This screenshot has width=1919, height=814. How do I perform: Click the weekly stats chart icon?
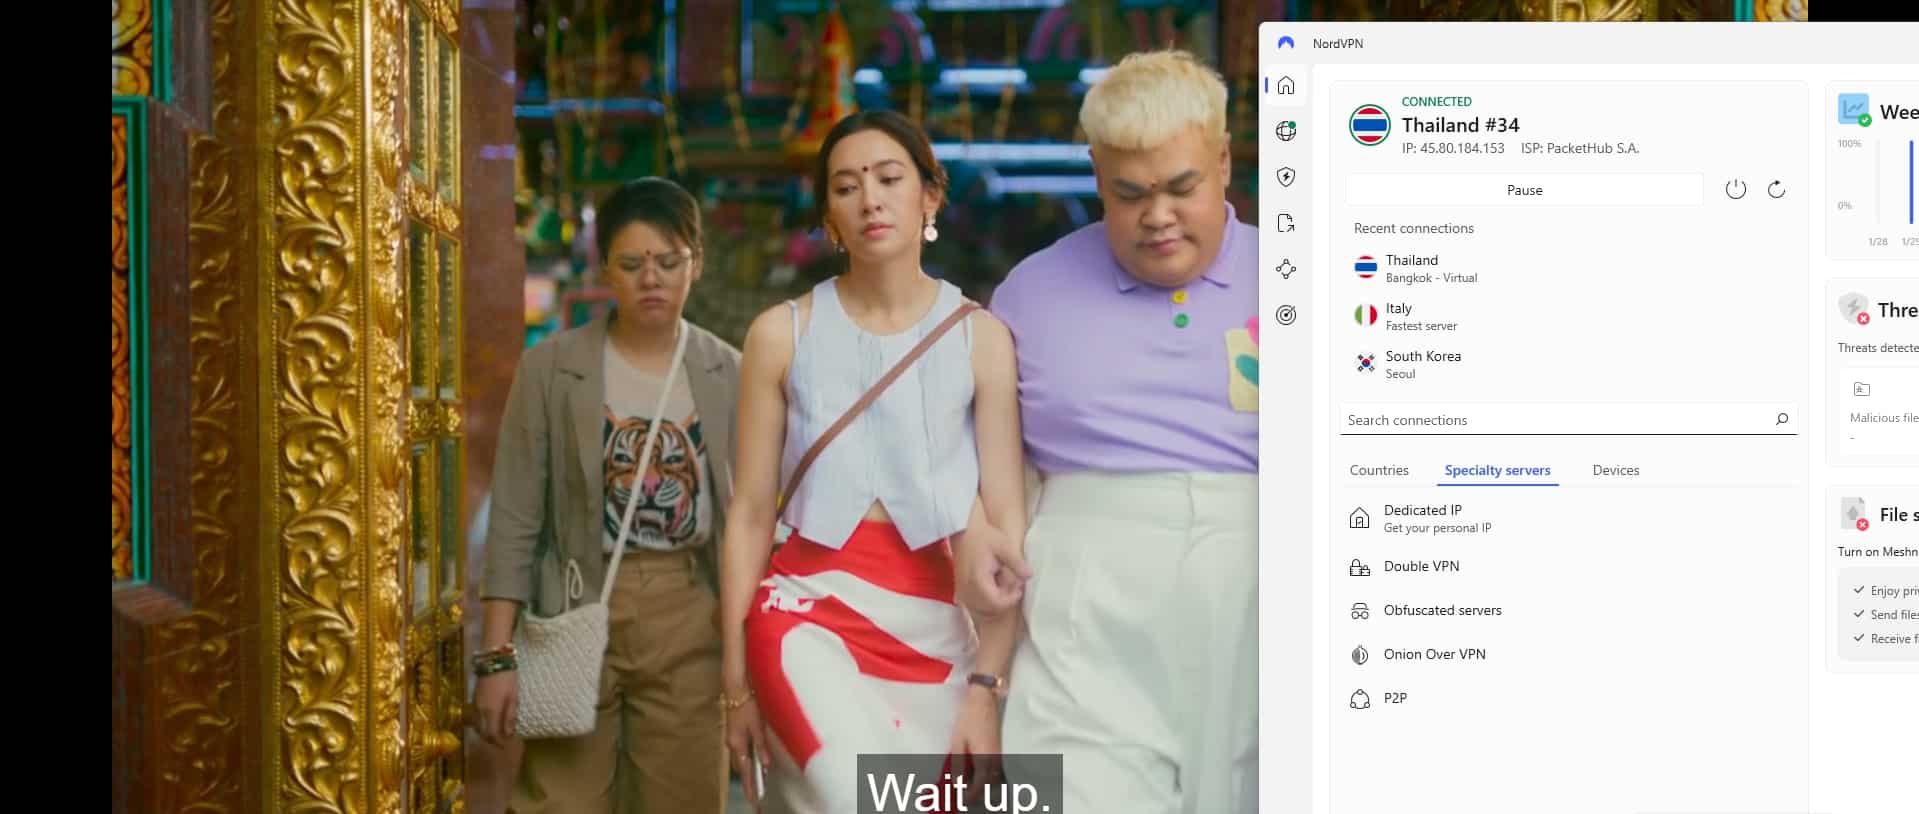(1854, 109)
